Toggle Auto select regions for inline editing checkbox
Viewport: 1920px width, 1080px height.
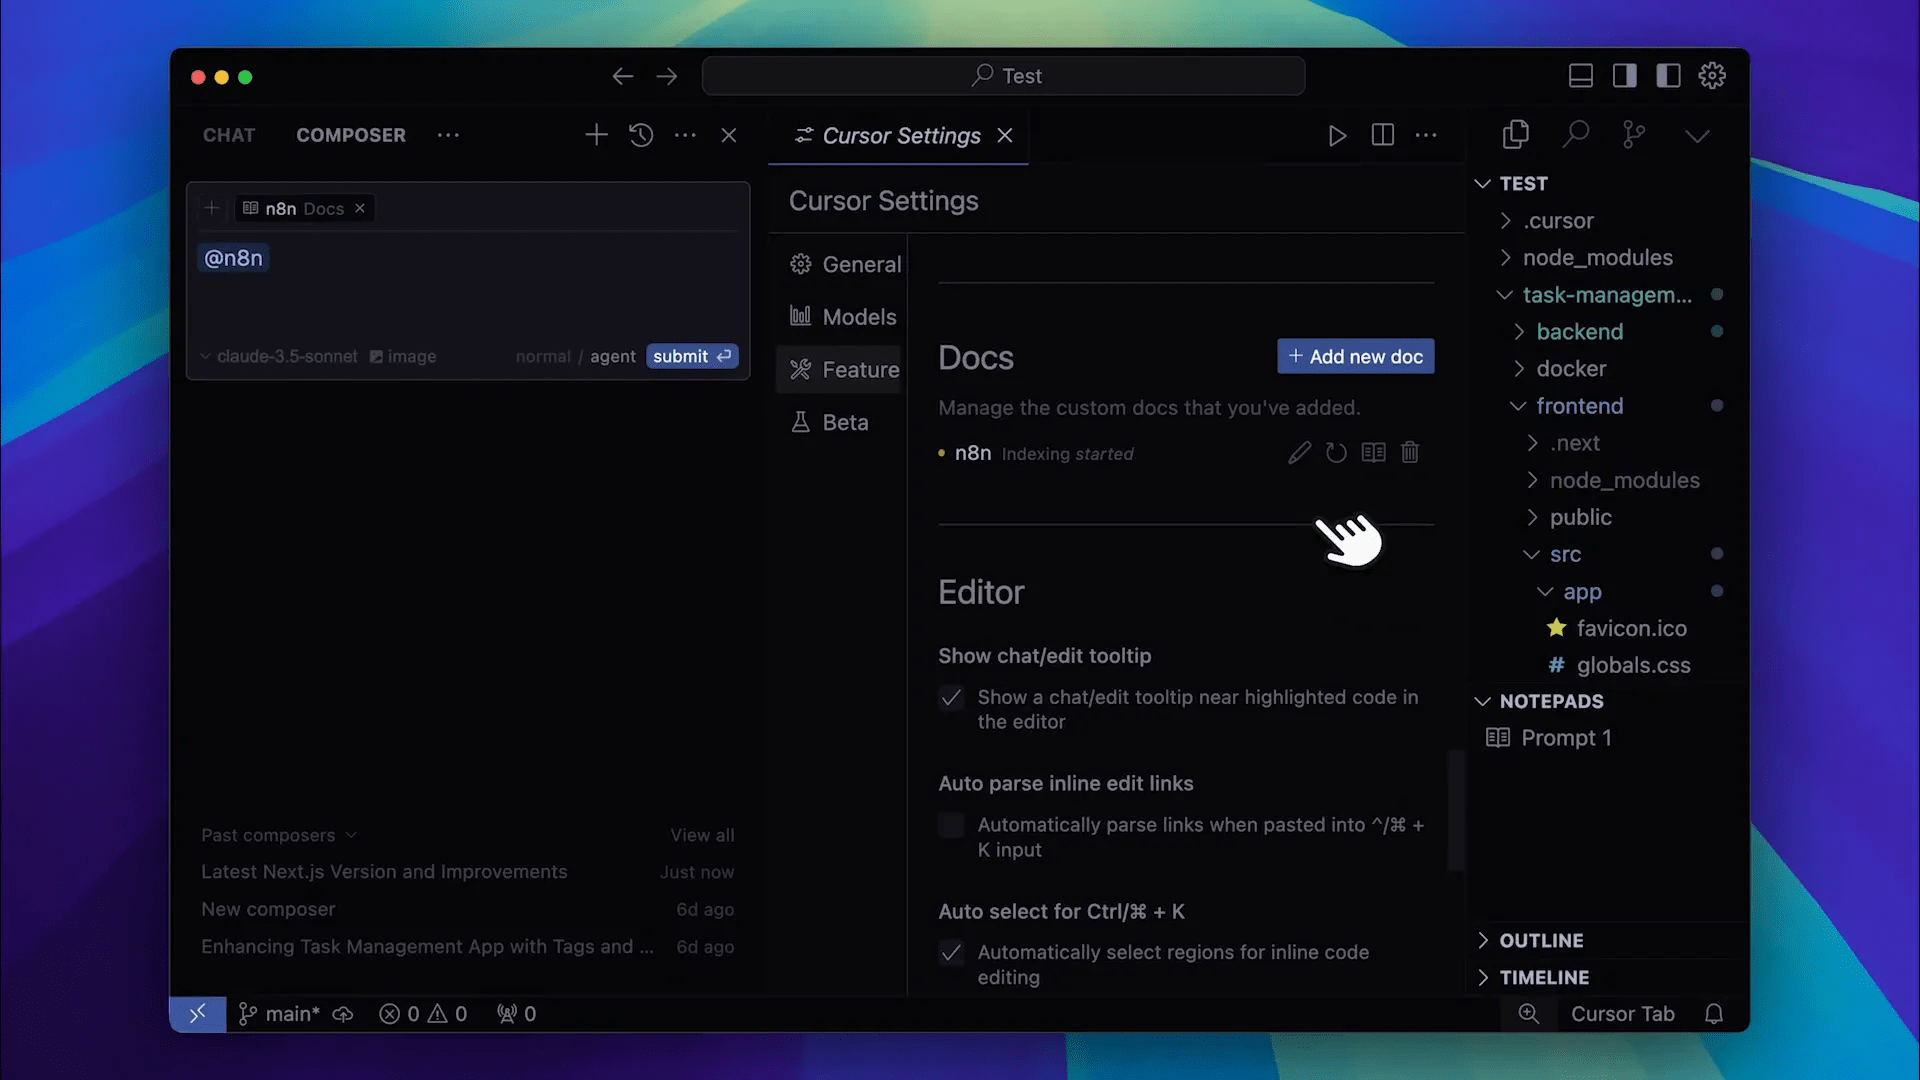[951, 953]
